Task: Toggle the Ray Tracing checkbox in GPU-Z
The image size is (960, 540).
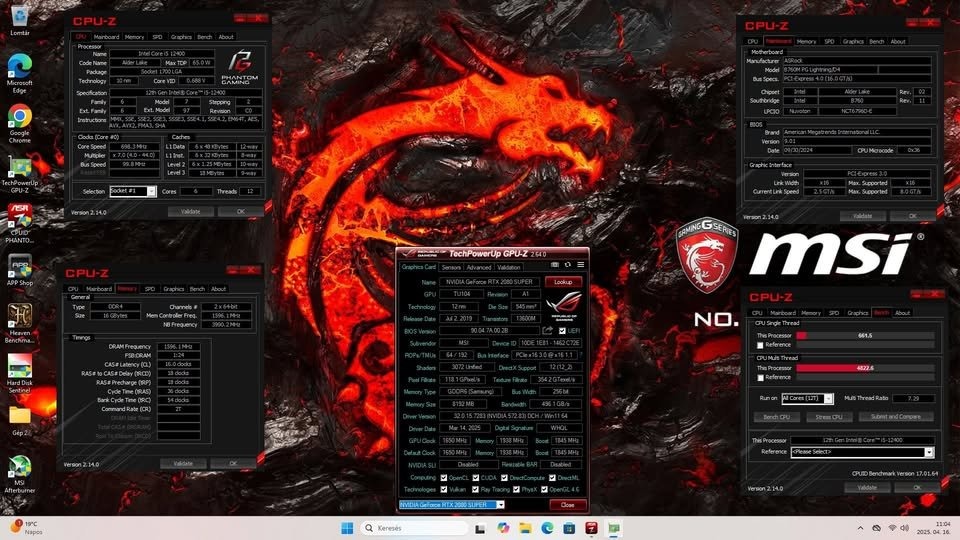Action: coord(476,489)
